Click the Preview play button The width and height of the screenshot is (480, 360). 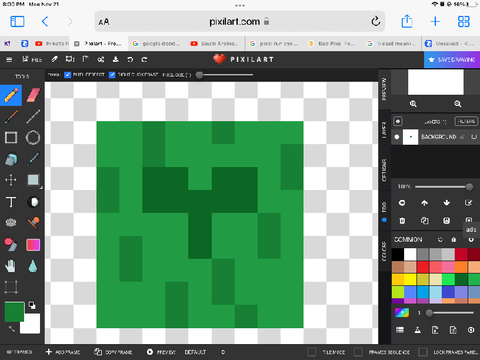click(x=161, y=352)
